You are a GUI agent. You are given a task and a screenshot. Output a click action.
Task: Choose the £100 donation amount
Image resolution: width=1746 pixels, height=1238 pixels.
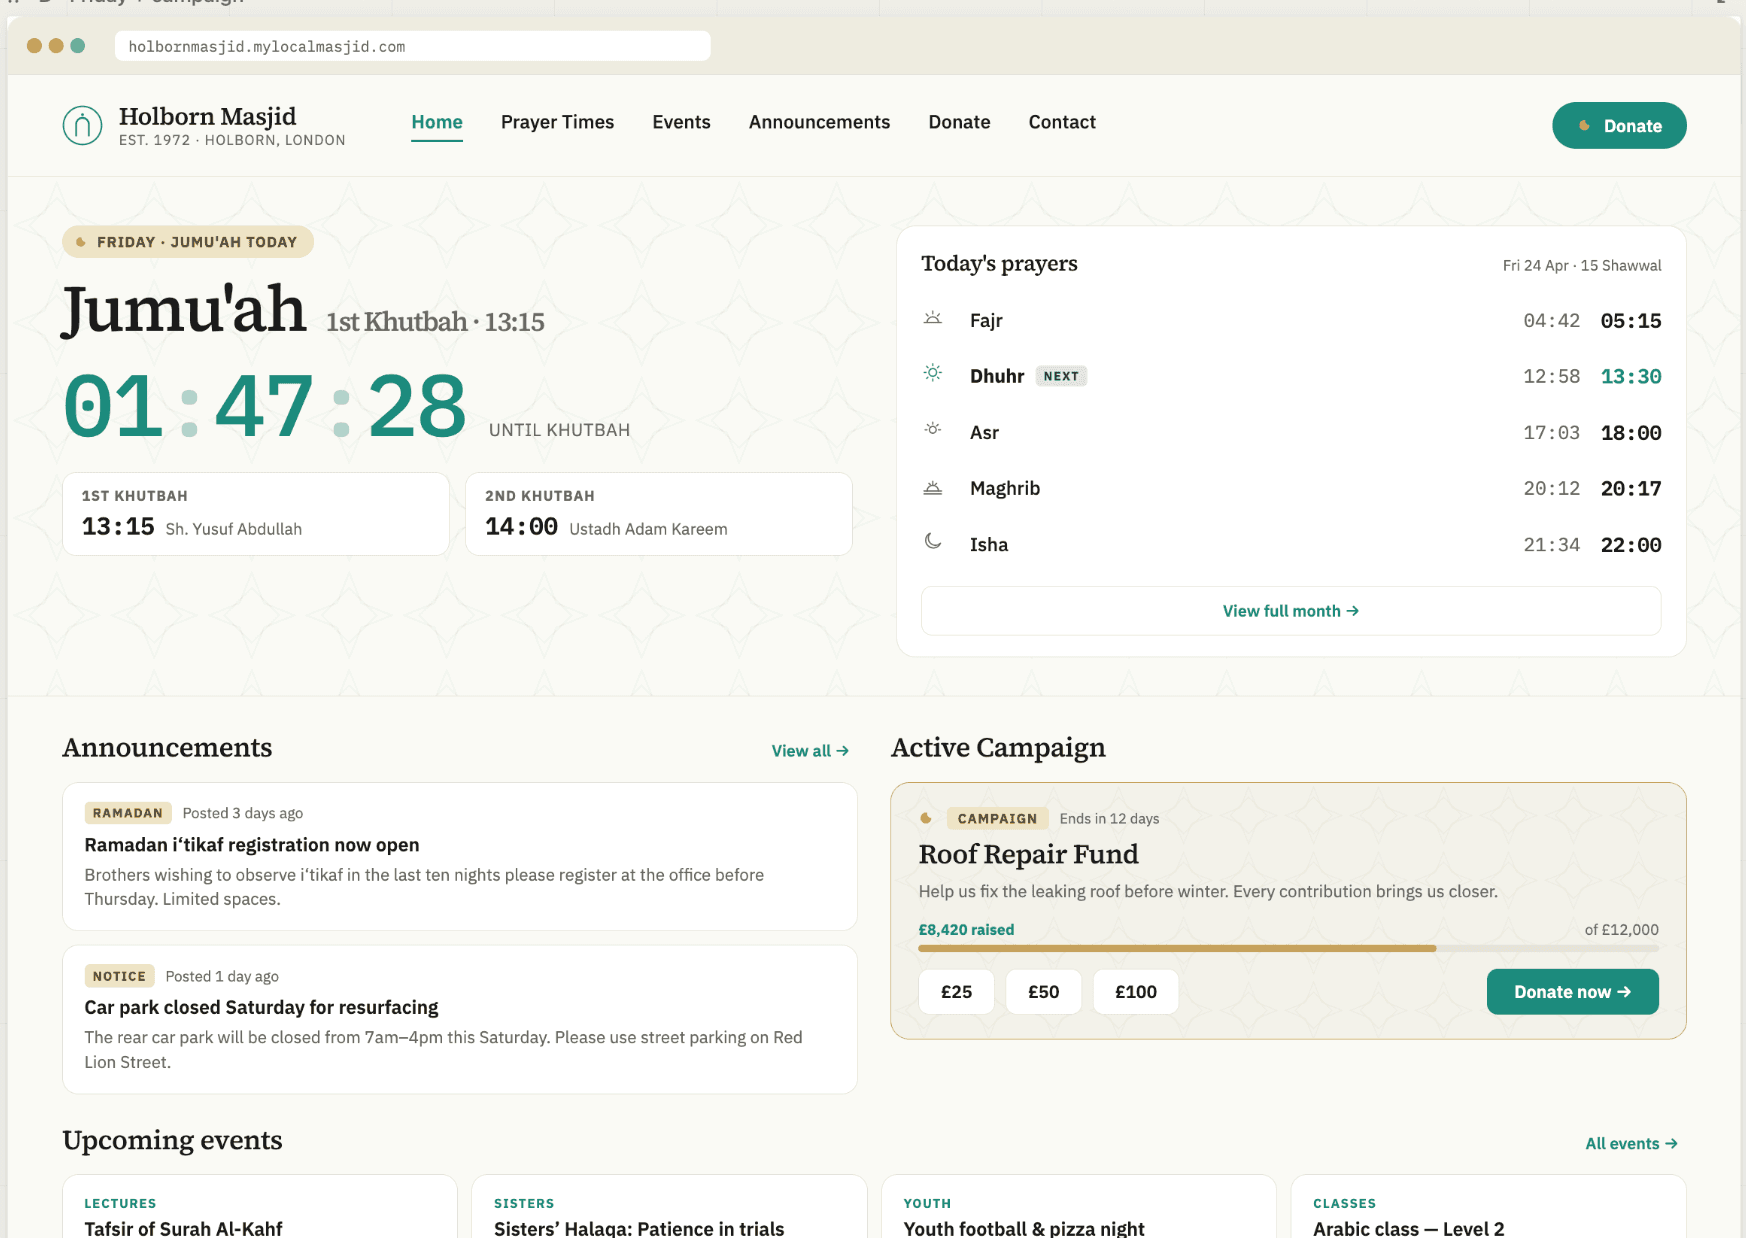coord(1136,992)
